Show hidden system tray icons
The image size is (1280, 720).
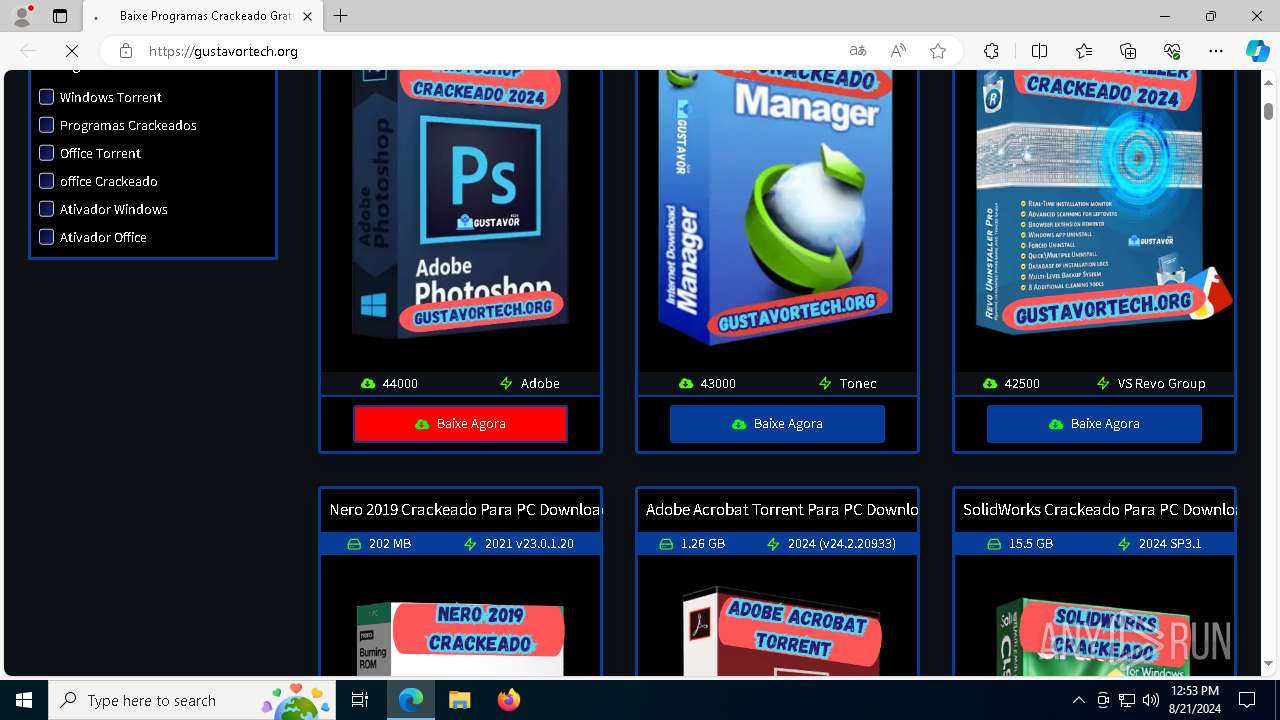tap(1078, 700)
